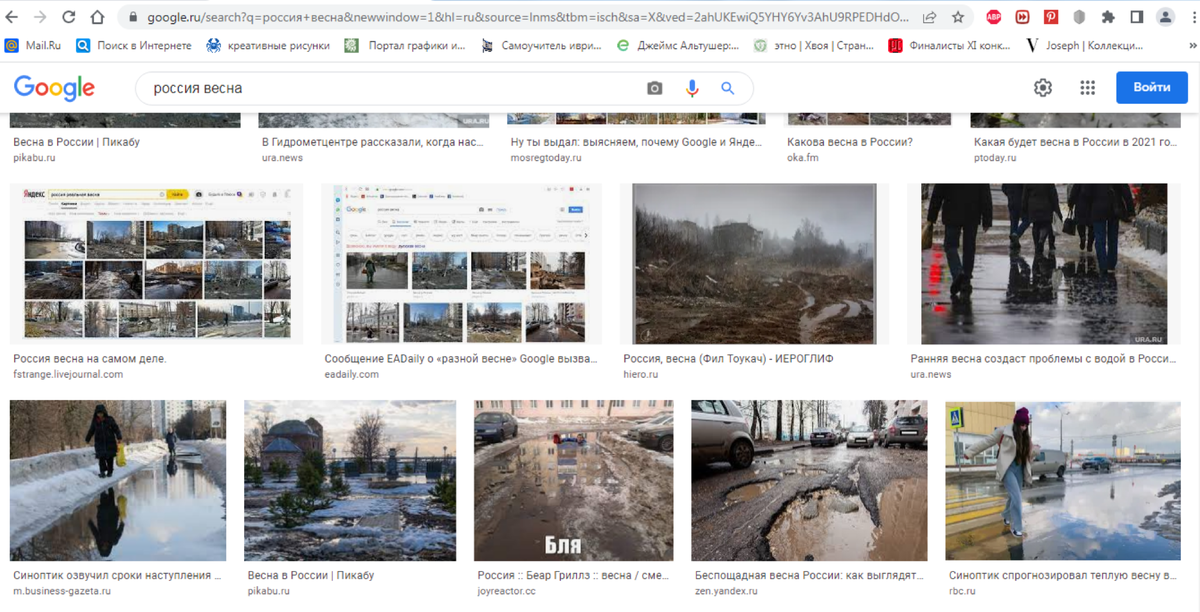Open the people walking on wet pavement image
This screenshot has width=1200, height=612.
coord(1044,264)
